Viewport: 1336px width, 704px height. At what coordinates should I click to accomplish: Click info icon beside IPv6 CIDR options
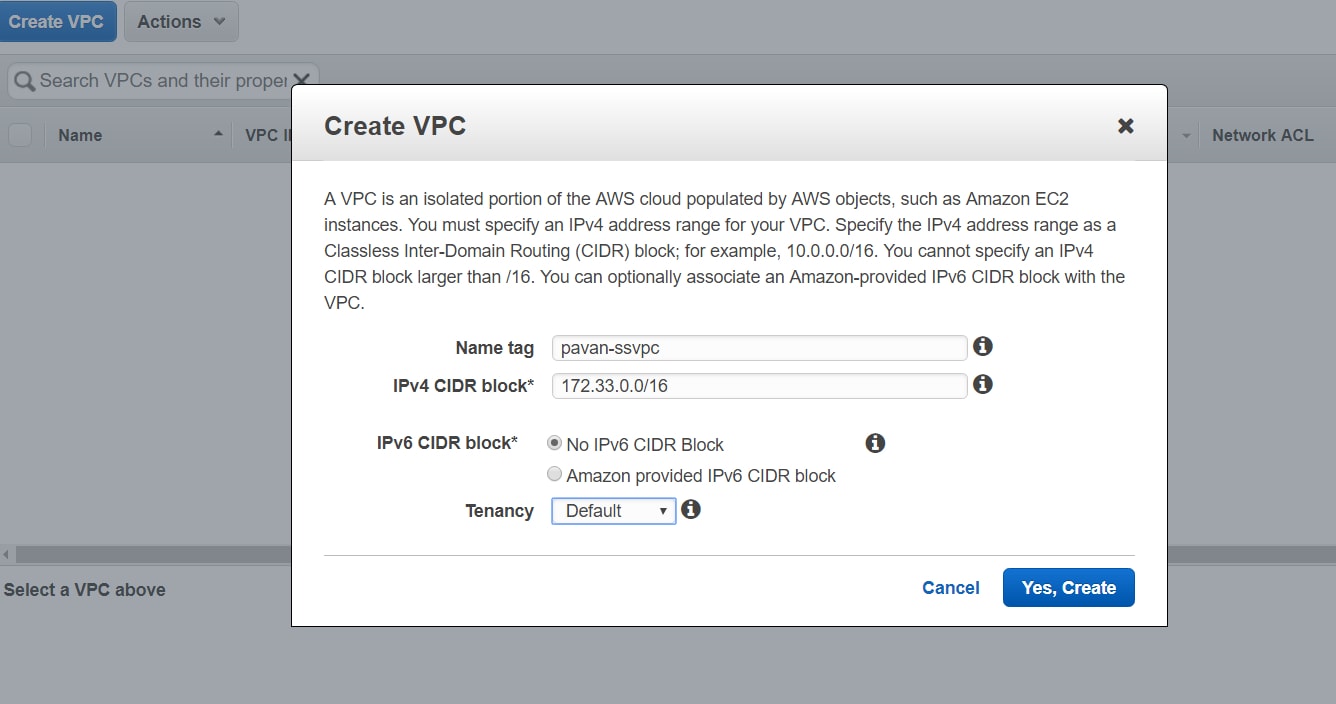875,443
